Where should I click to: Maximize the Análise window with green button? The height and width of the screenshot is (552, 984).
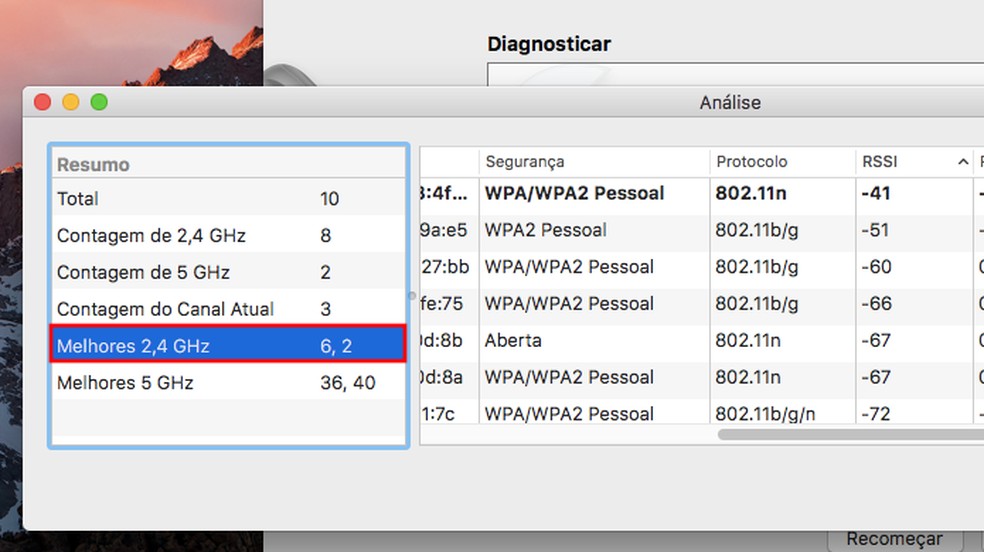point(99,102)
